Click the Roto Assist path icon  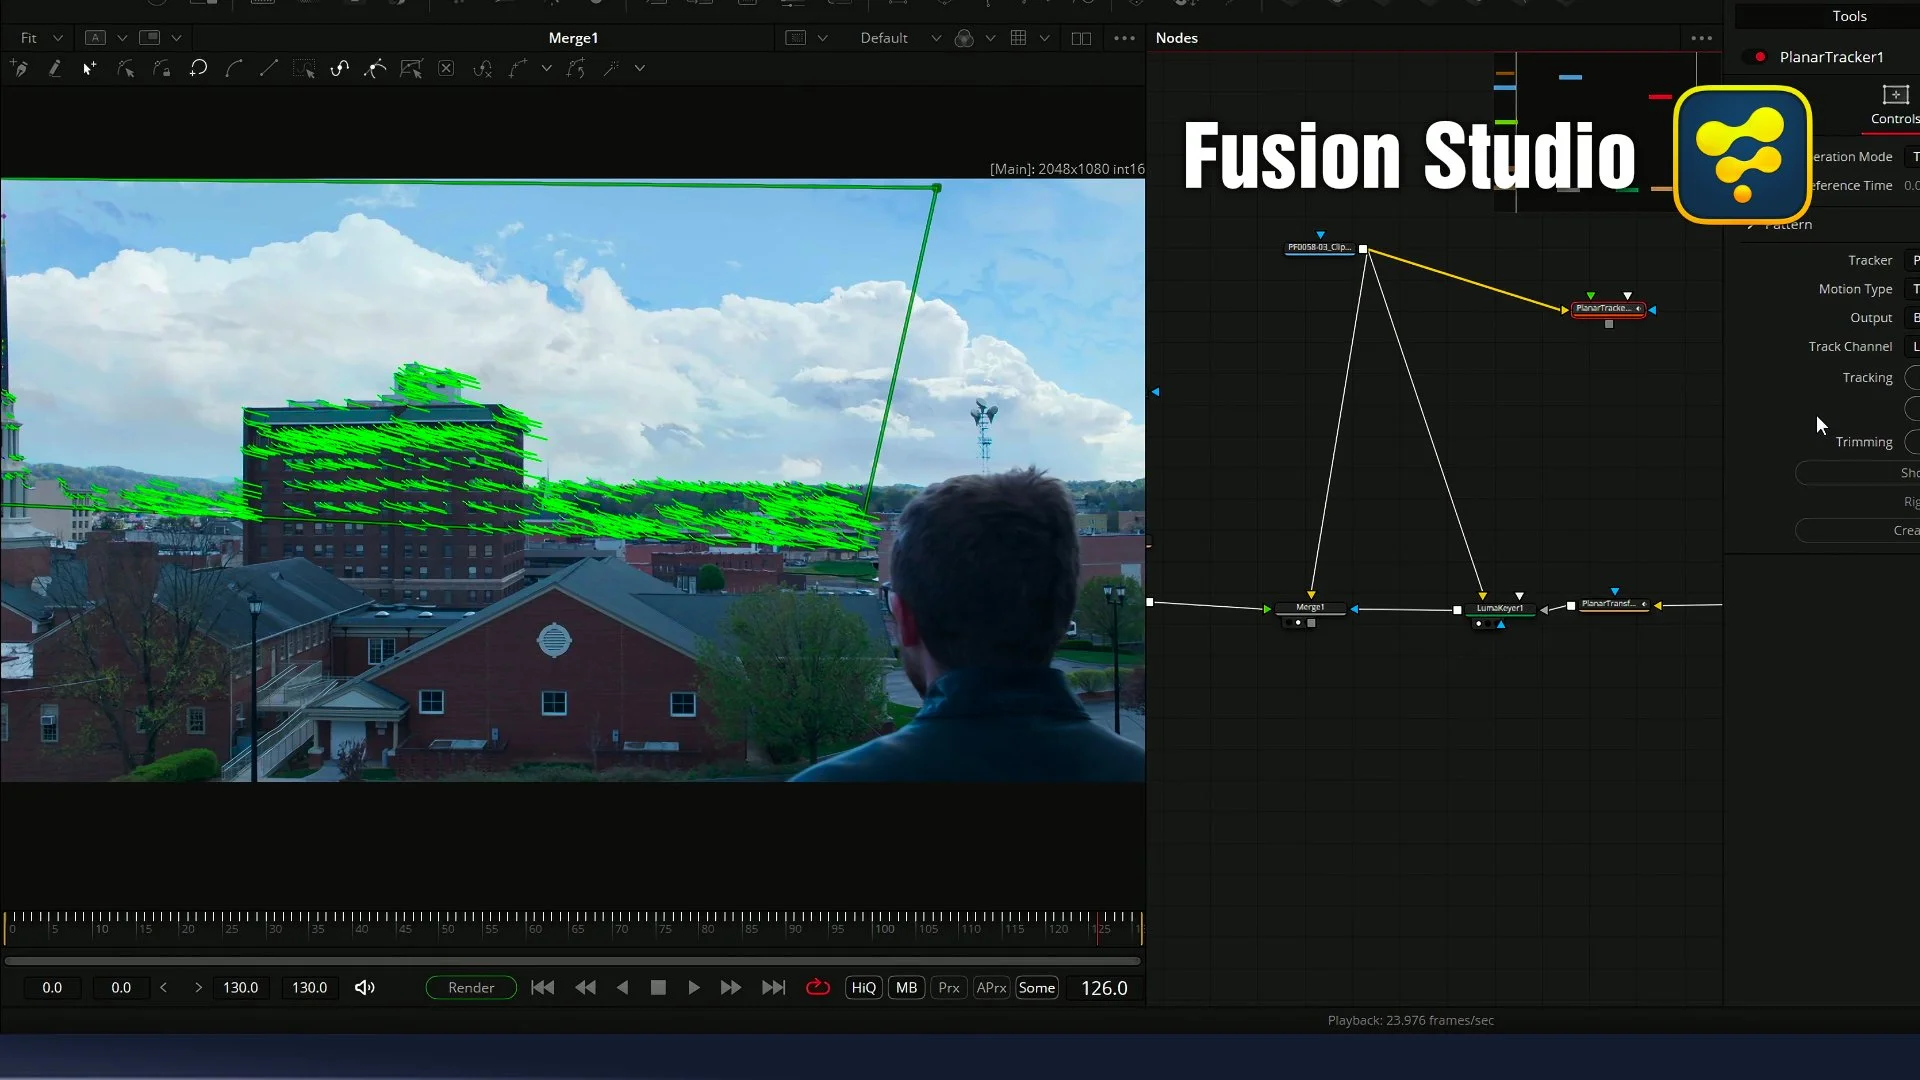(x=576, y=68)
